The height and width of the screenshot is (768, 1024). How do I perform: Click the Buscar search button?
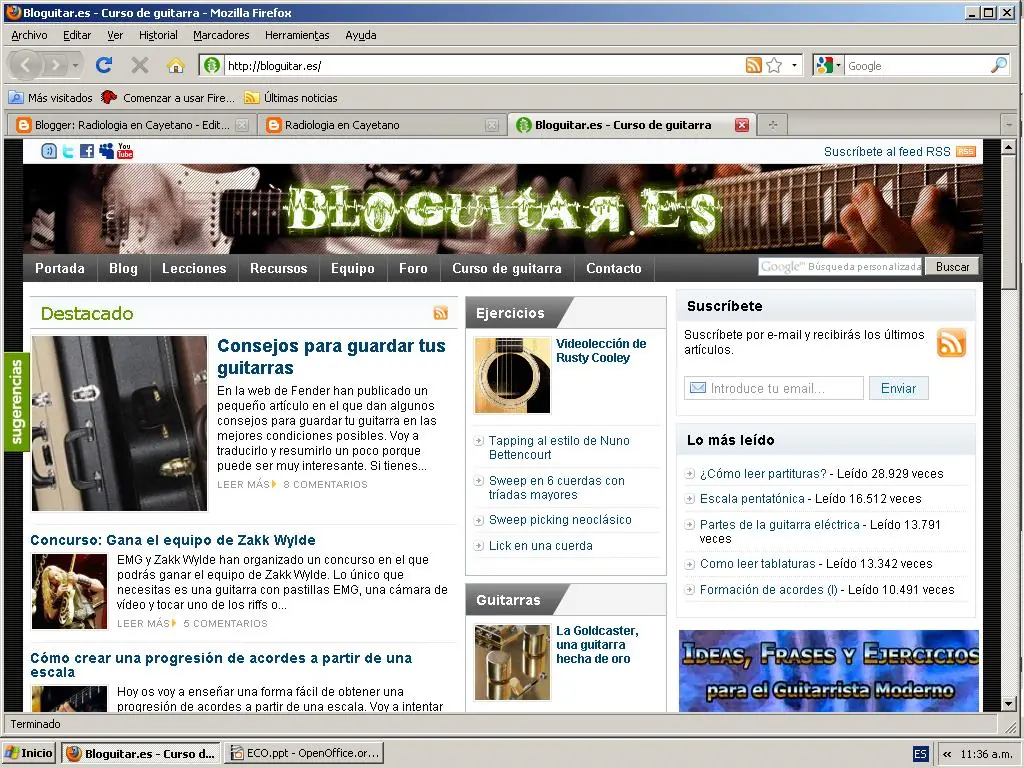click(952, 266)
